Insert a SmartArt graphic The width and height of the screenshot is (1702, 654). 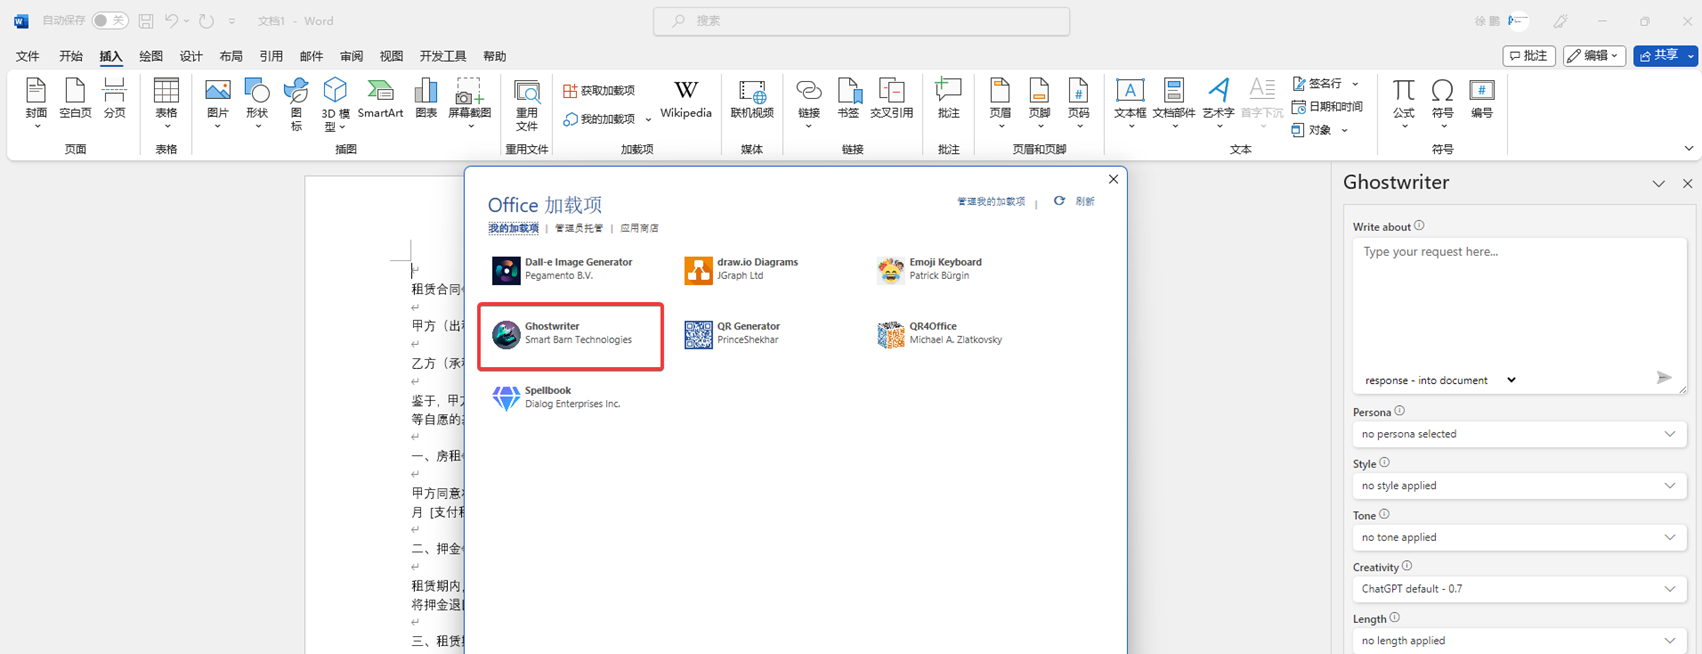pyautogui.click(x=380, y=99)
